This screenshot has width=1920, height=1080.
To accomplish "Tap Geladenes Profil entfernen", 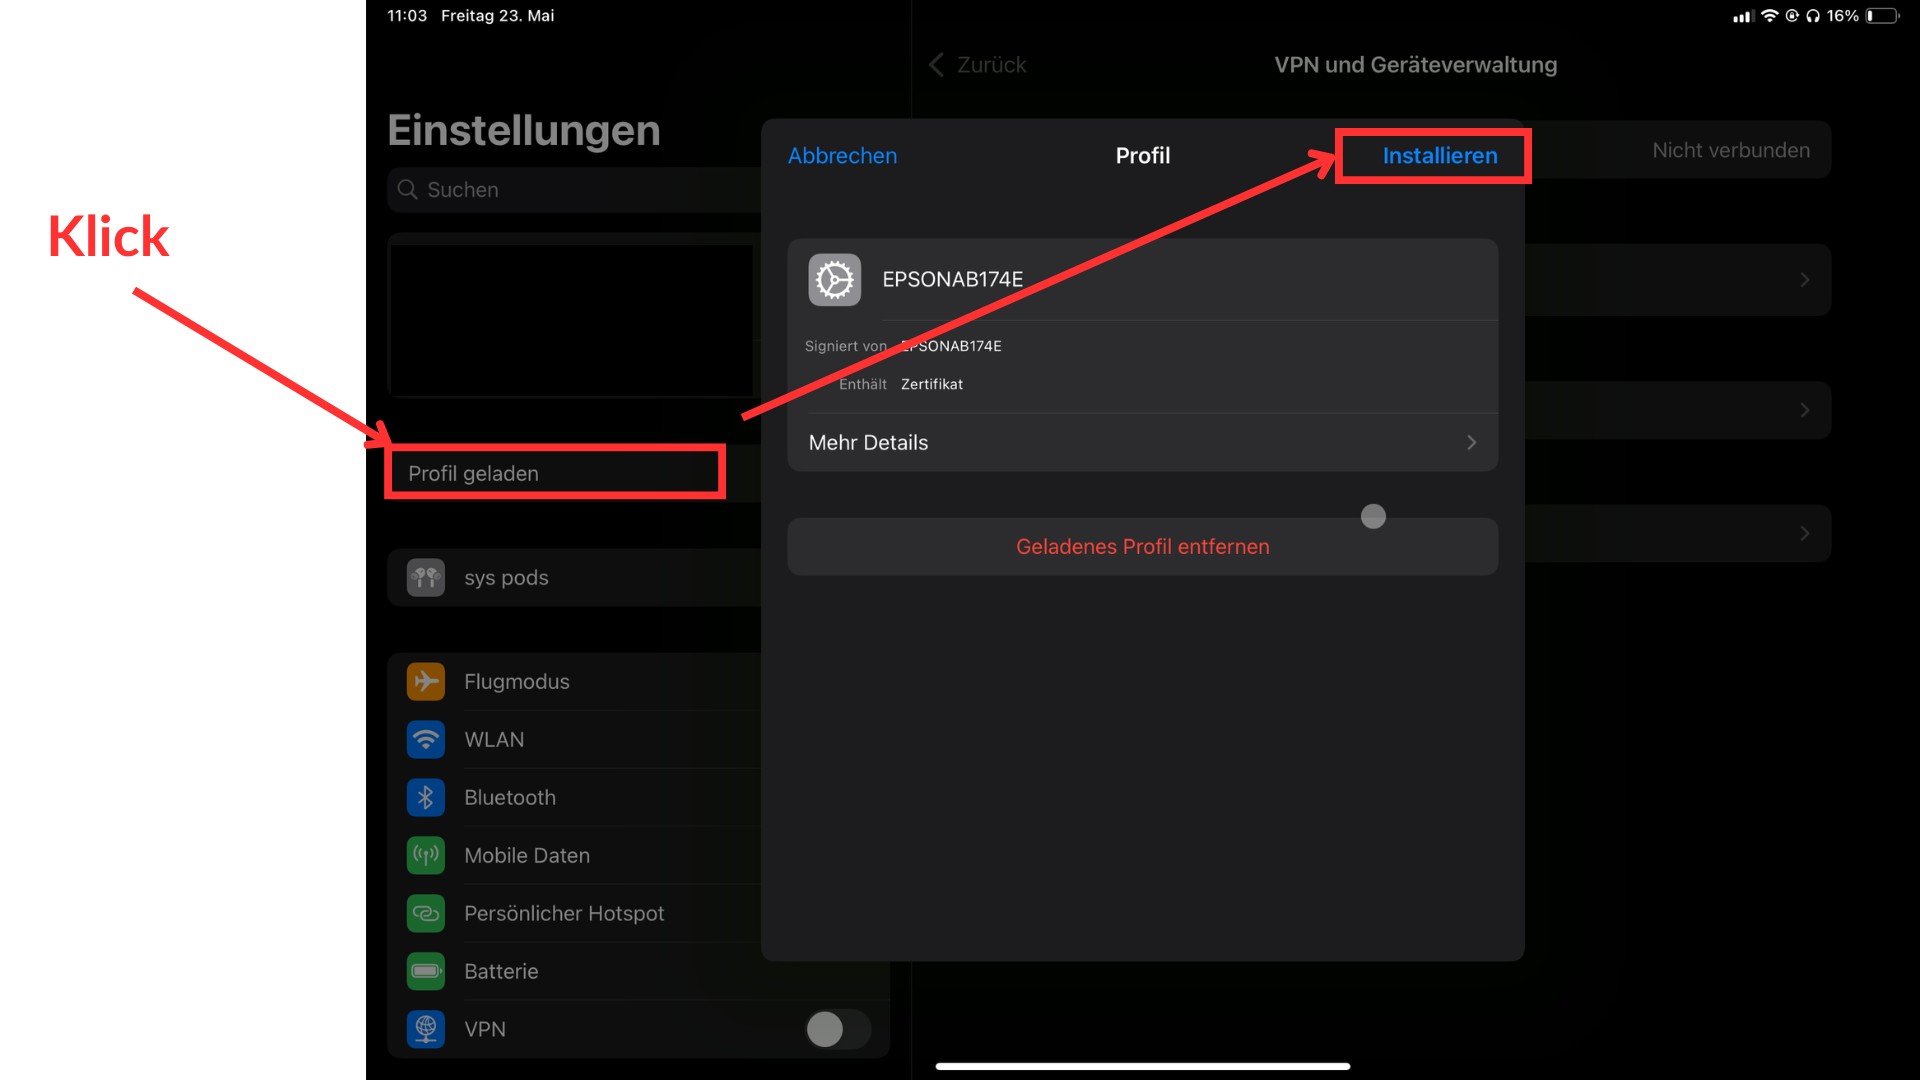I will tap(1142, 546).
